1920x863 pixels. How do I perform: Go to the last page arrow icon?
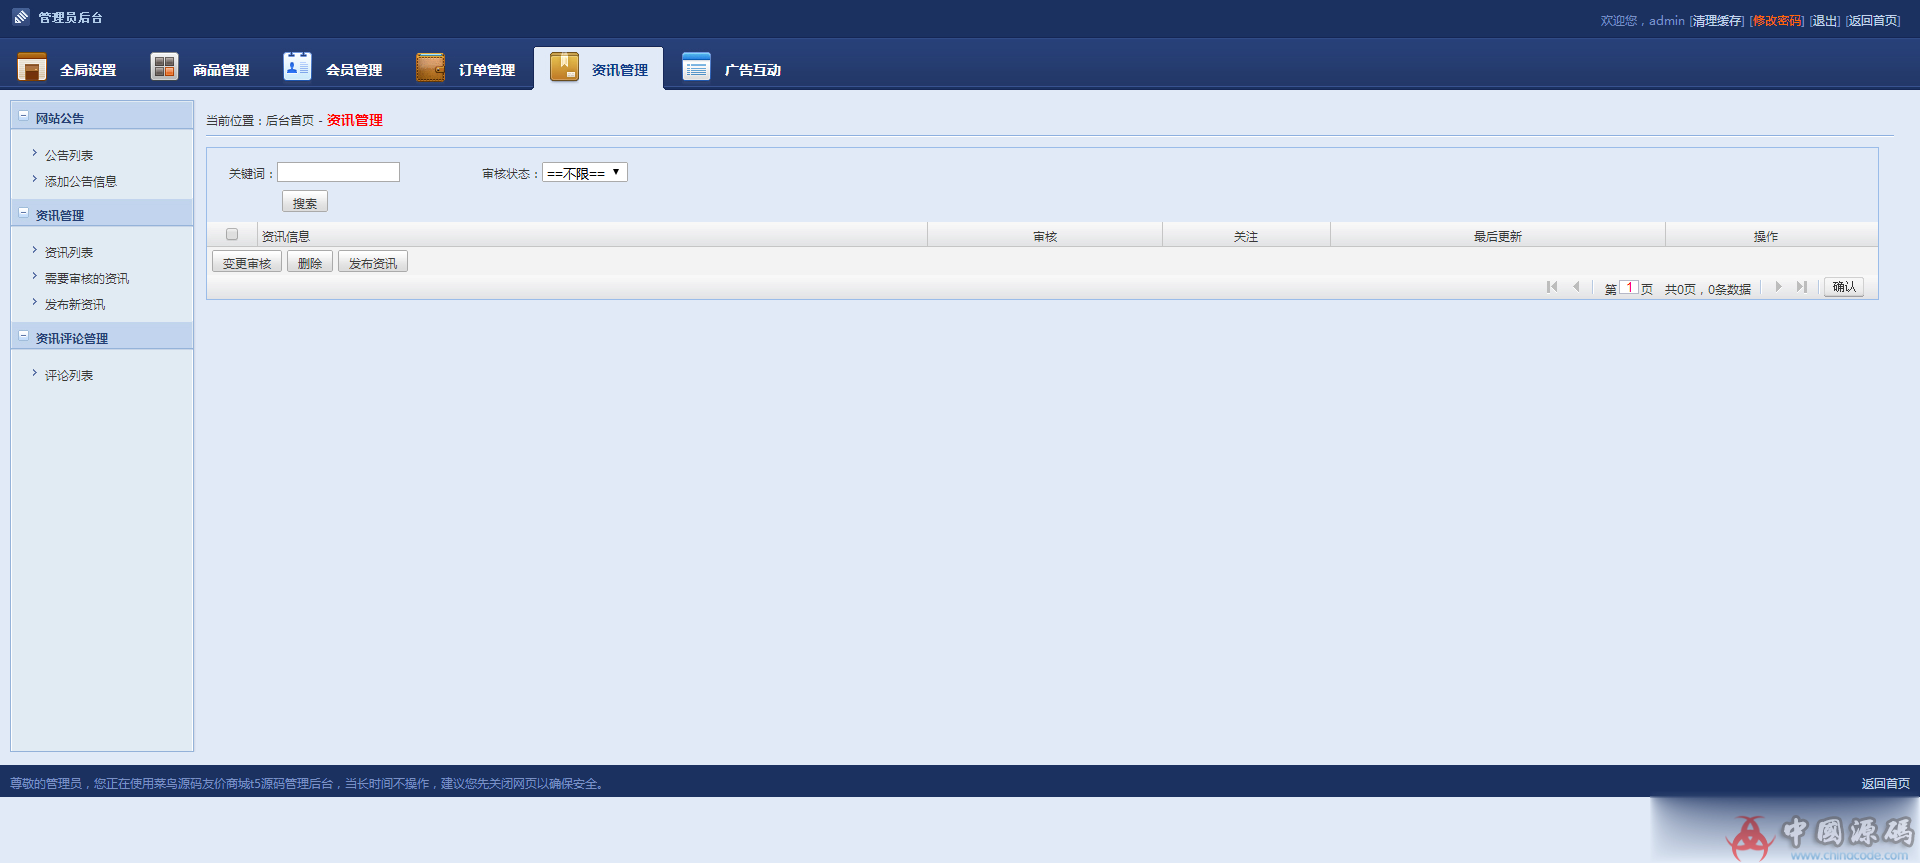[1801, 287]
